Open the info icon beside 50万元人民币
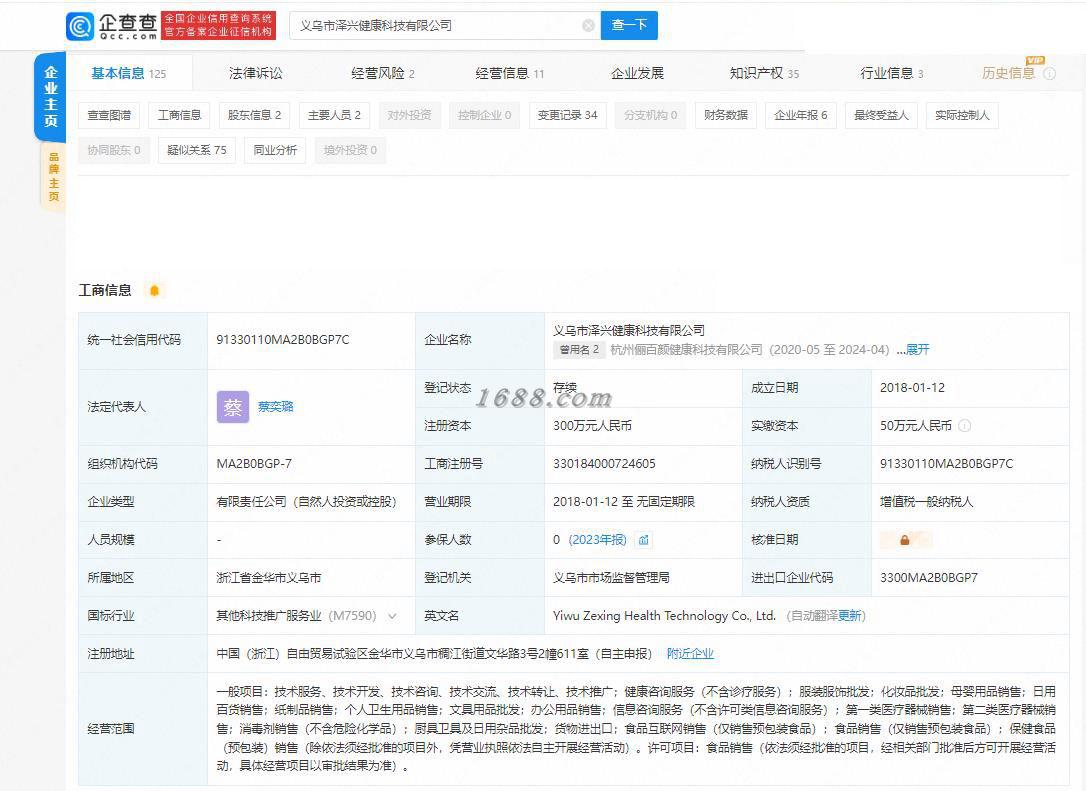1086x791 pixels. [964, 426]
